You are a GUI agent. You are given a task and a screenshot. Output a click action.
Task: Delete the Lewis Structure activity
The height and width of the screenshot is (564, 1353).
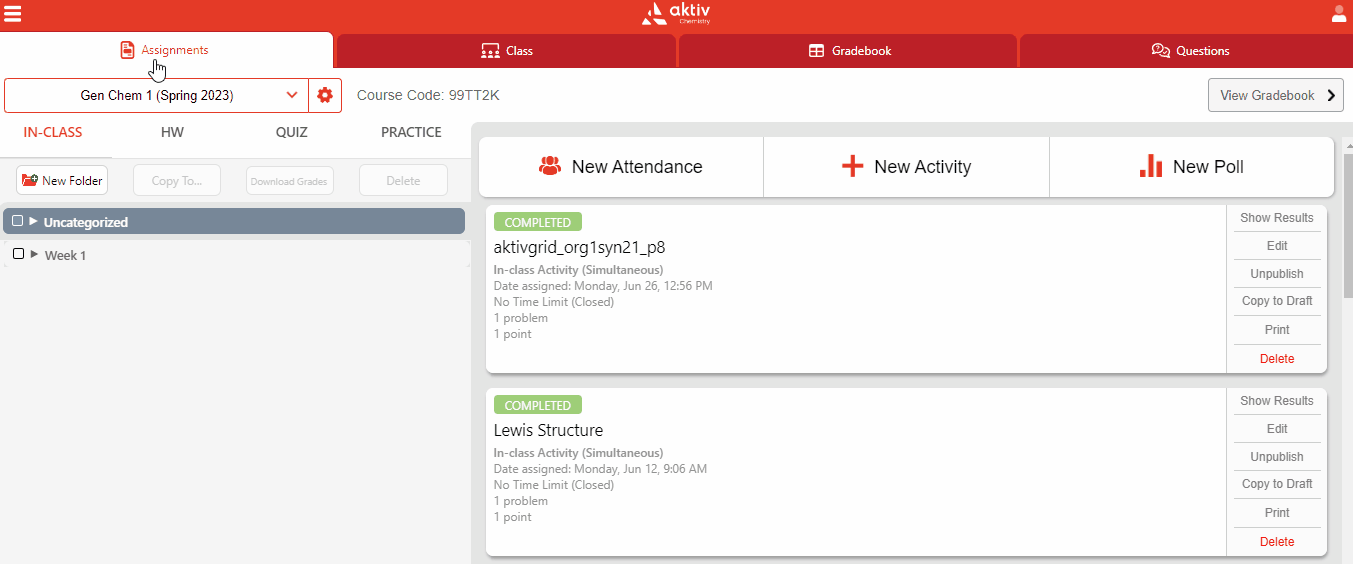[x=1277, y=542]
